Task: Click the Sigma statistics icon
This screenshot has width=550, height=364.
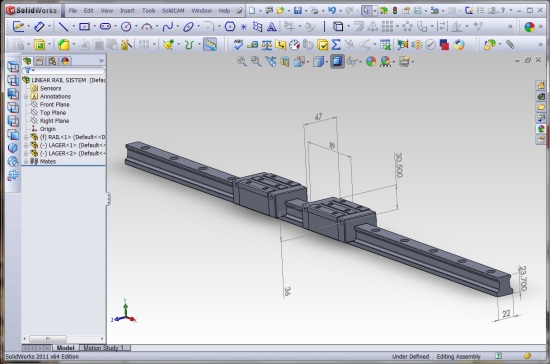Action: point(336,45)
